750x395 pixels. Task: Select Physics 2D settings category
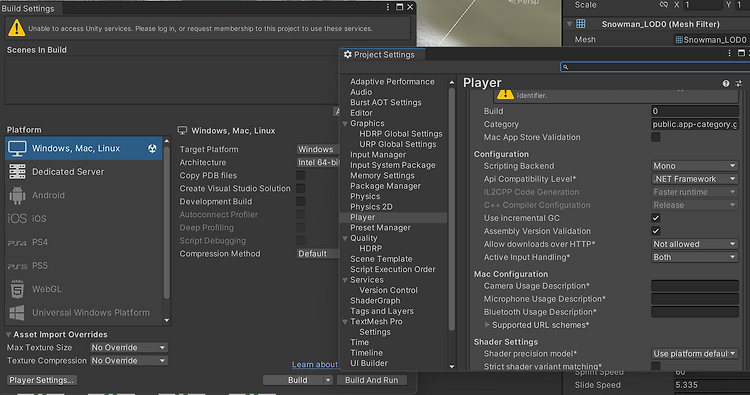(x=371, y=207)
